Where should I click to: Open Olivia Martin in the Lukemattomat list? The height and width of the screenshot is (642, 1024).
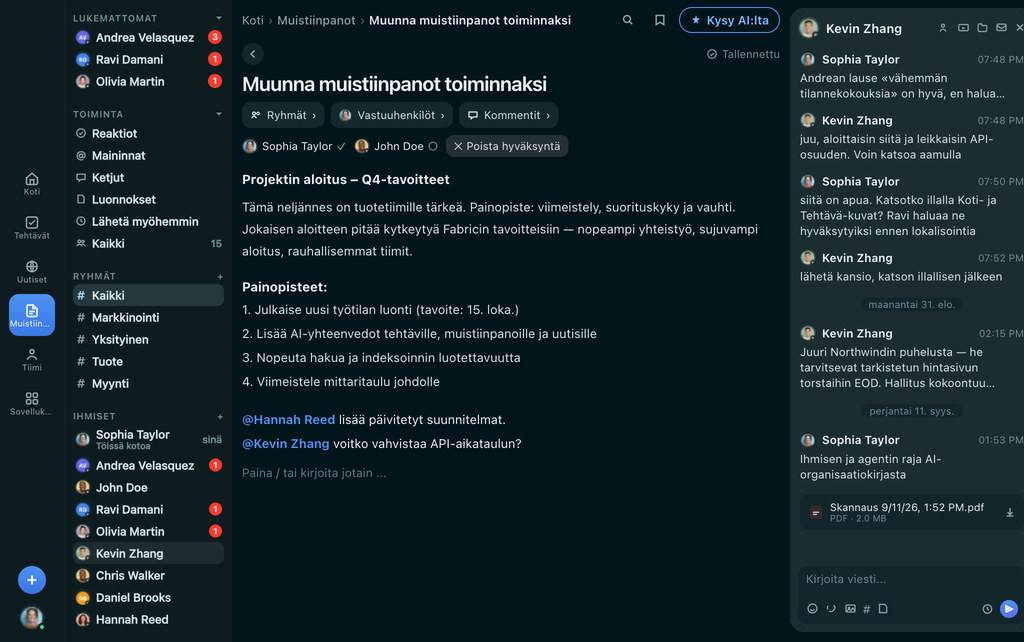[148, 82]
